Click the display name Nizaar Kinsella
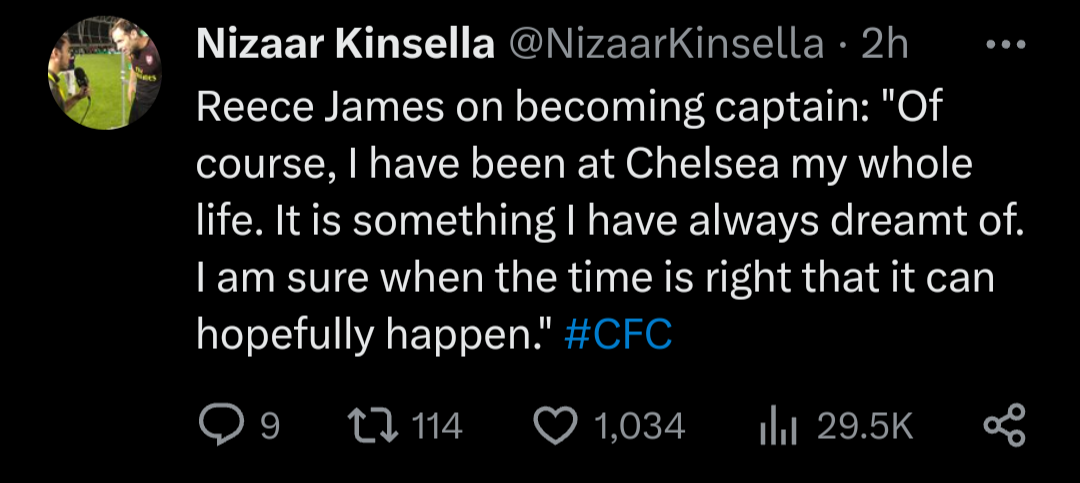 [347, 45]
